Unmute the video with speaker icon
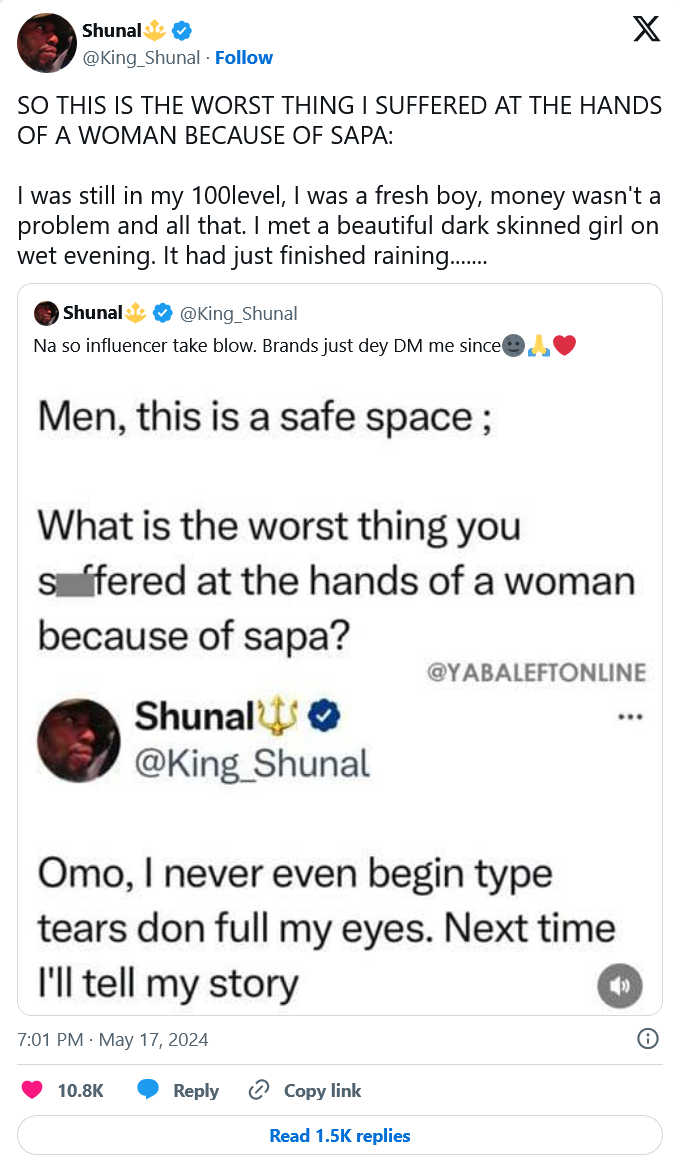 point(619,985)
